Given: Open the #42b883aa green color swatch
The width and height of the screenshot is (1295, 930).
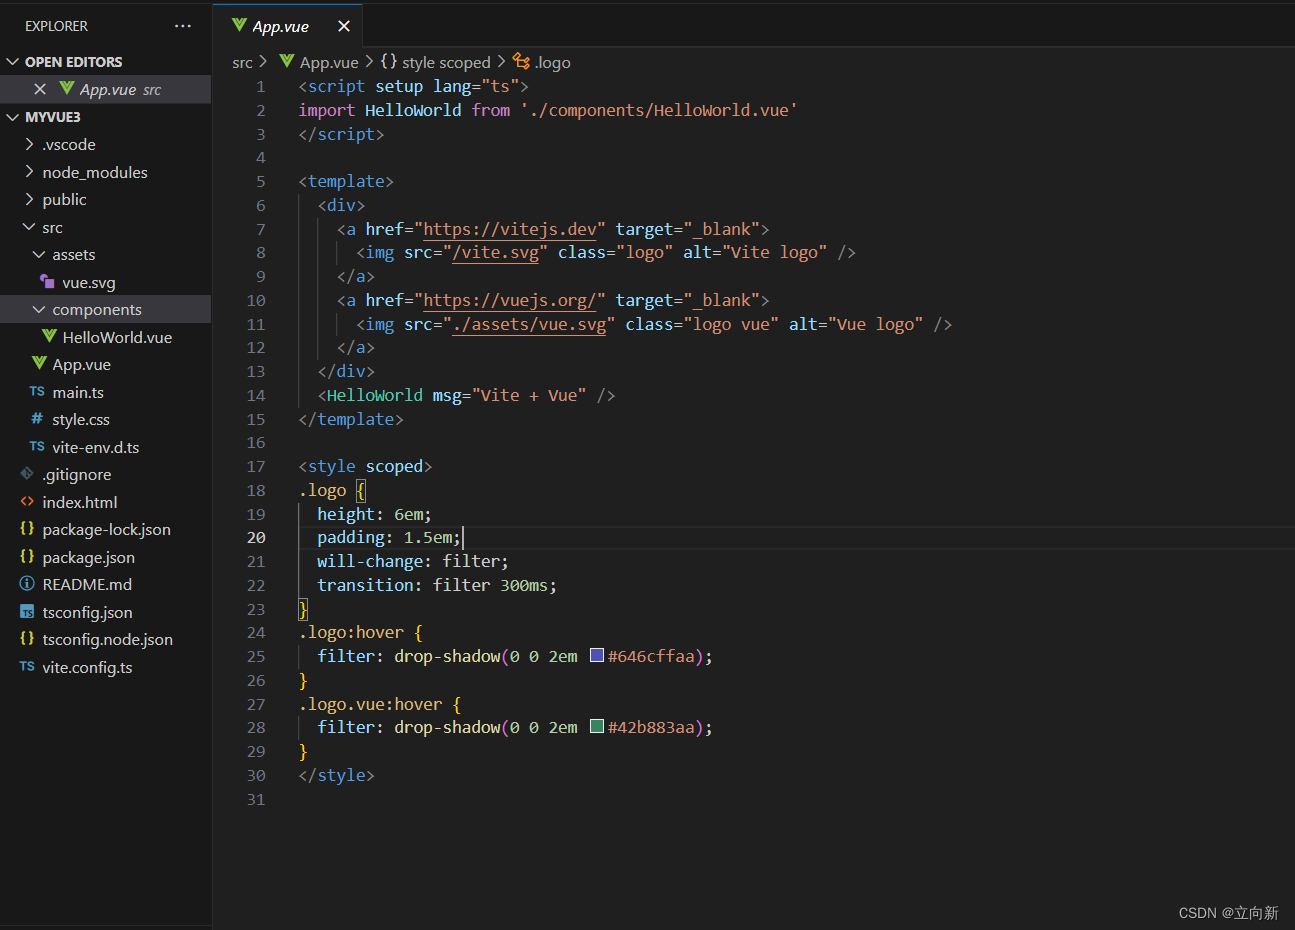Looking at the screenshot, I should coord(597,727).
